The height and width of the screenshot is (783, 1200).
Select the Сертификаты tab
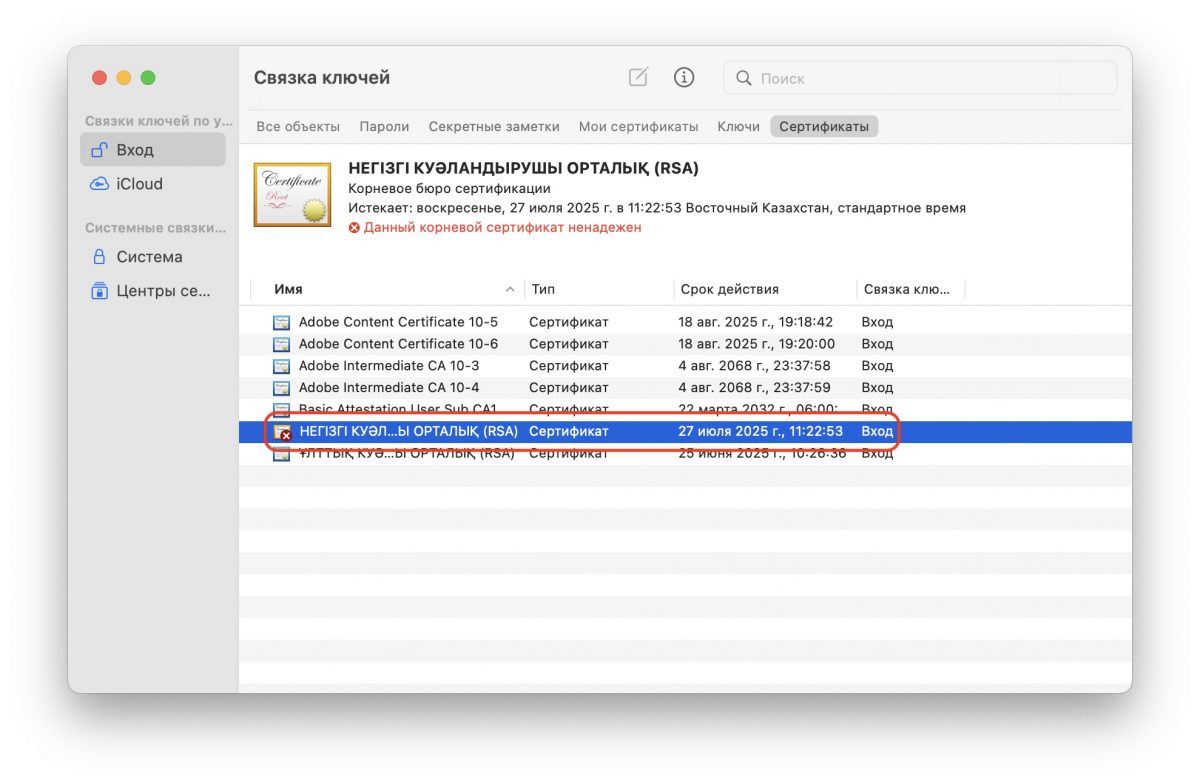click(824, 126)
